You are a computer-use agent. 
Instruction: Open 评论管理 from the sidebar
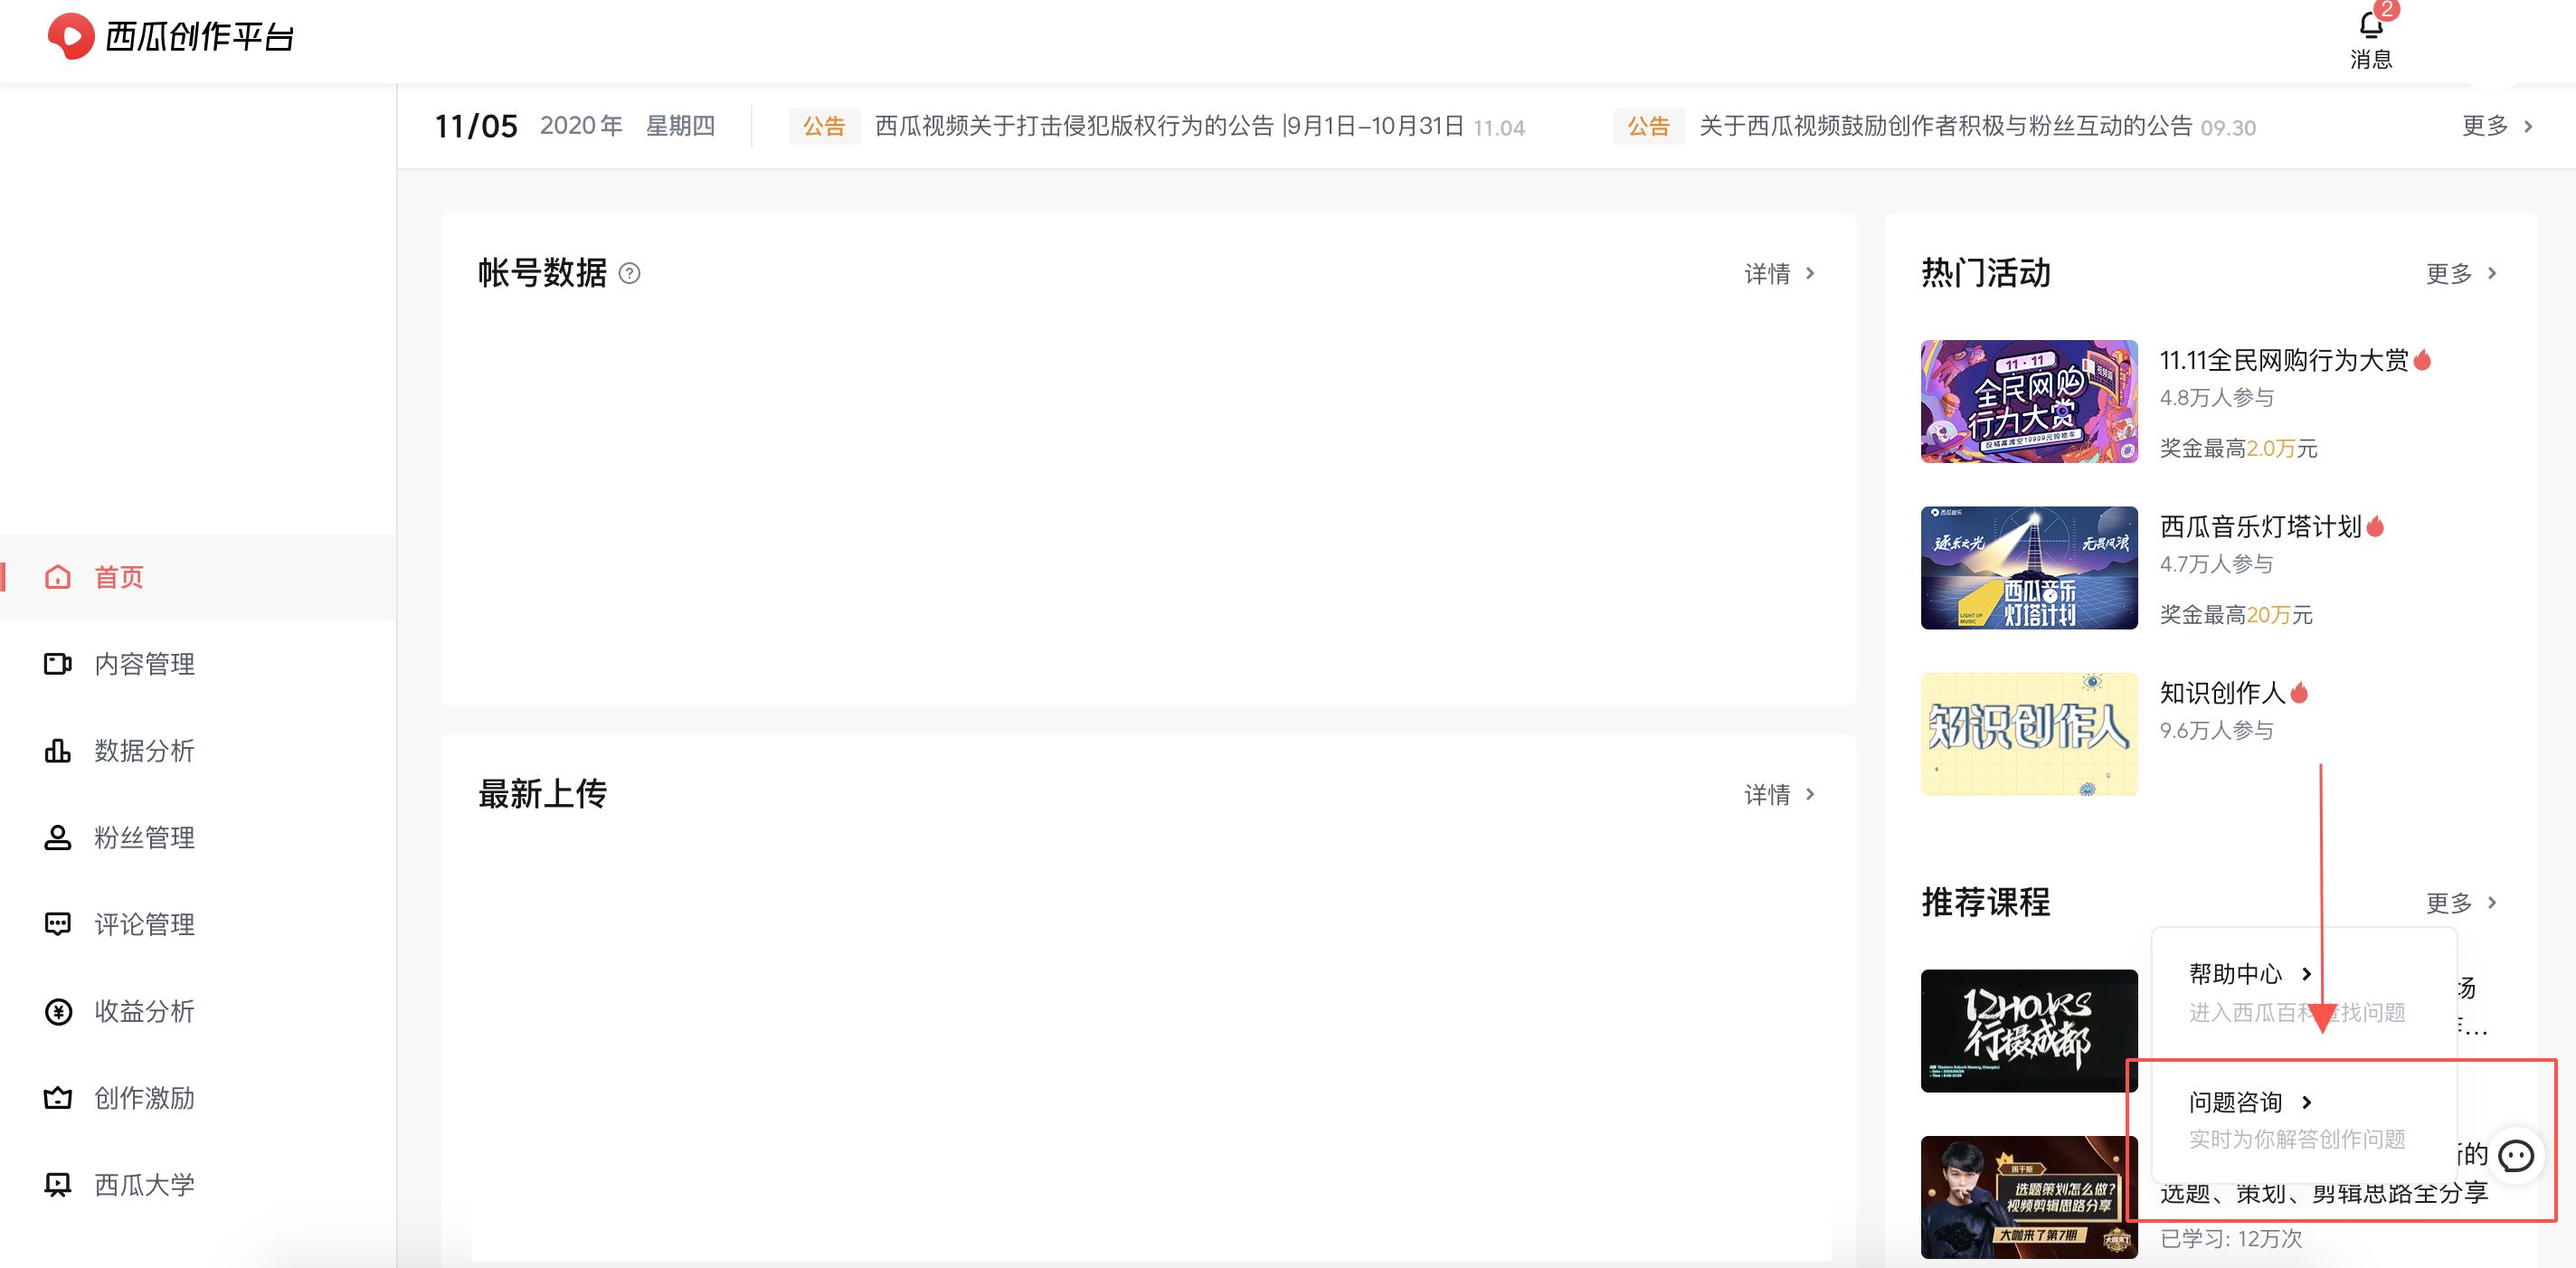coord(144,924)
